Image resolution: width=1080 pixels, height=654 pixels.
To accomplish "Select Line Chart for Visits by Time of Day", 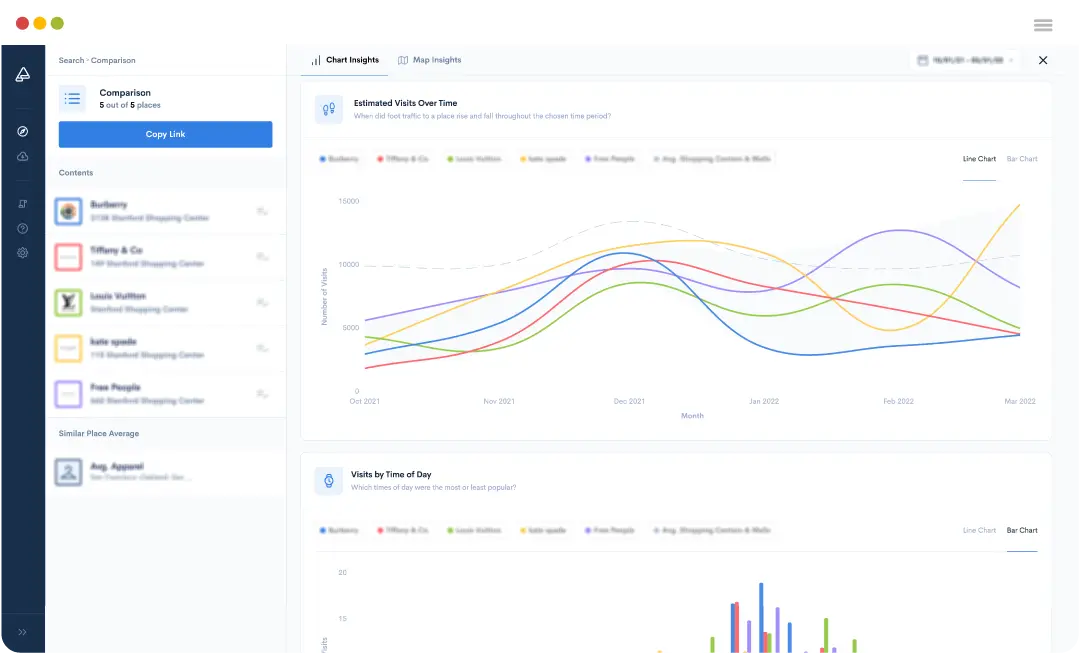I will click(979, 531).
